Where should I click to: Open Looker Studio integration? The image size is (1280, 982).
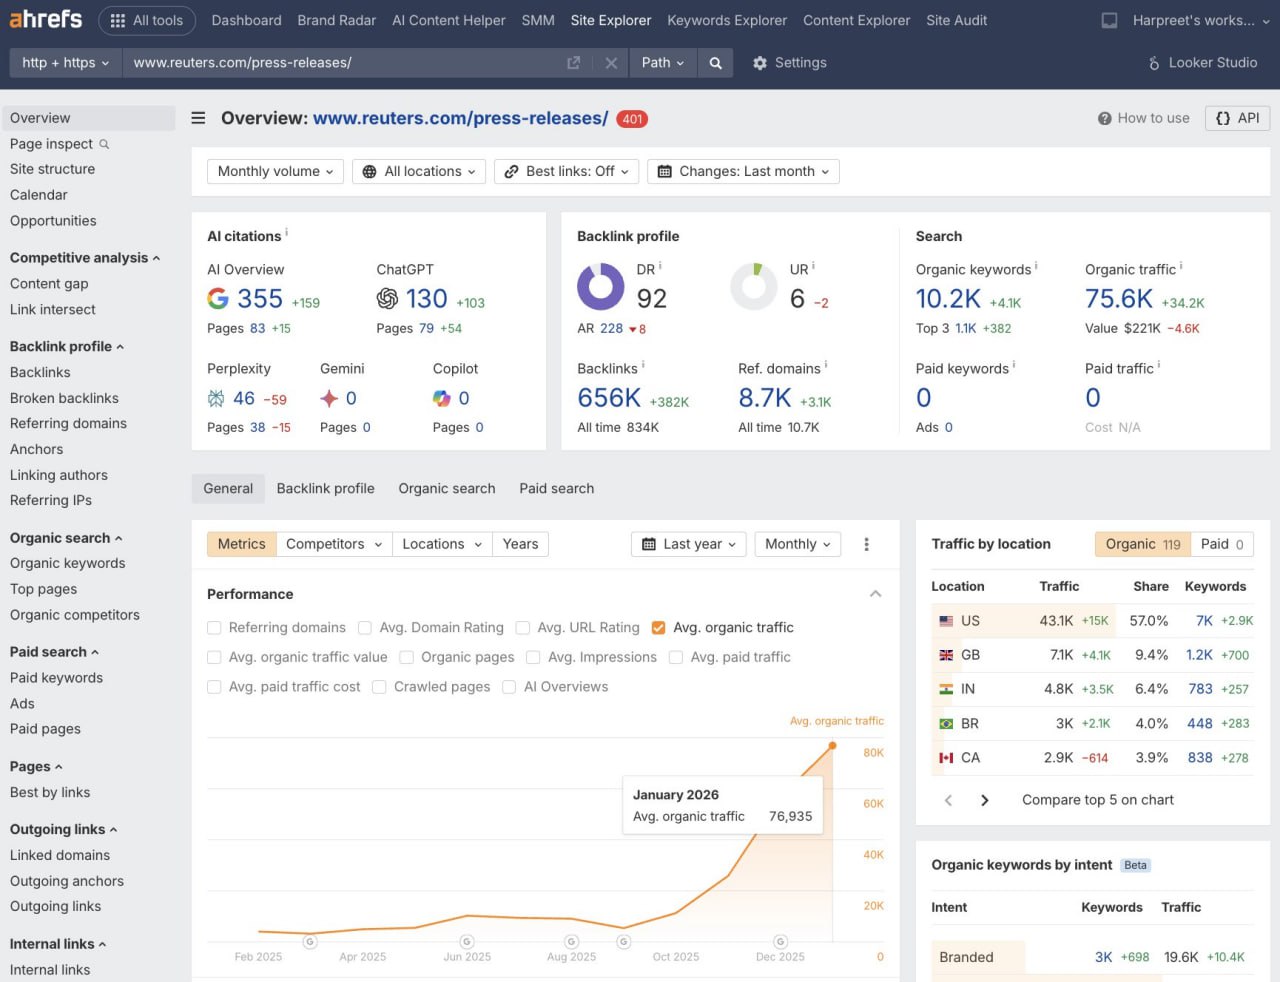point(1203,63)
